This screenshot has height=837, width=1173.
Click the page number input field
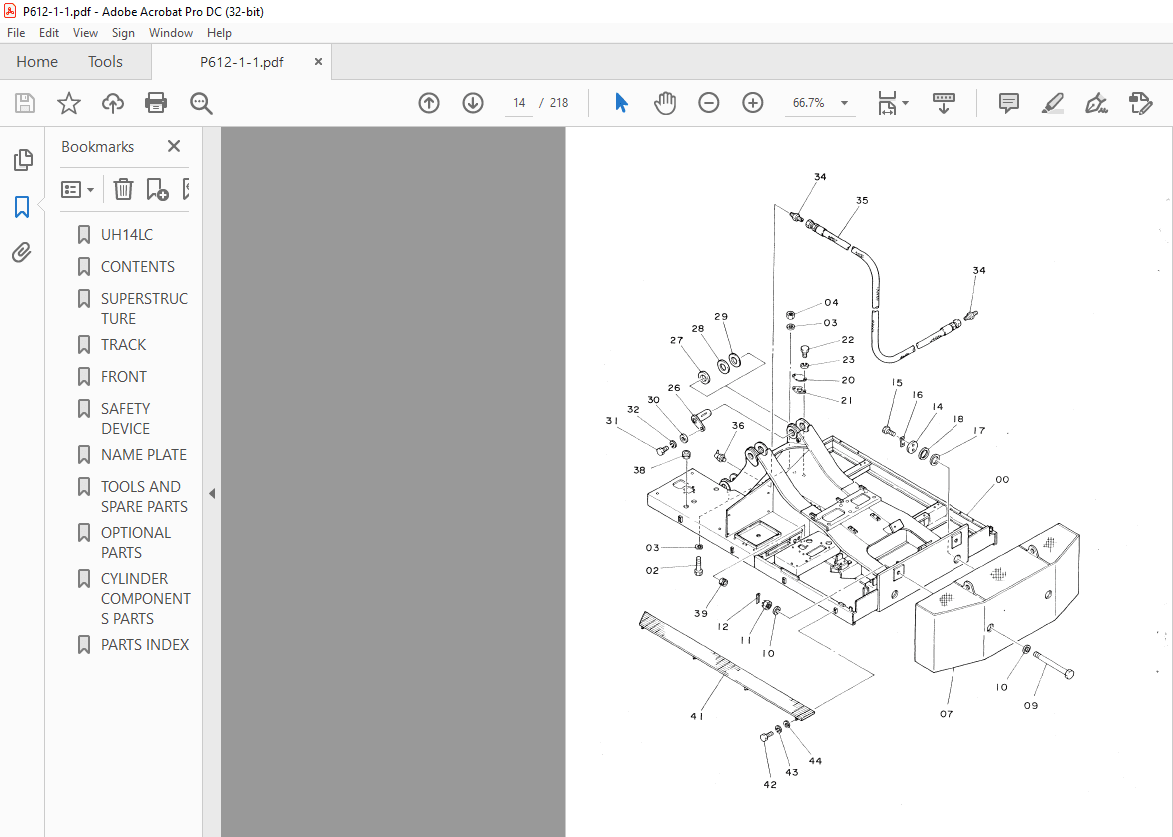coord(518,102)
